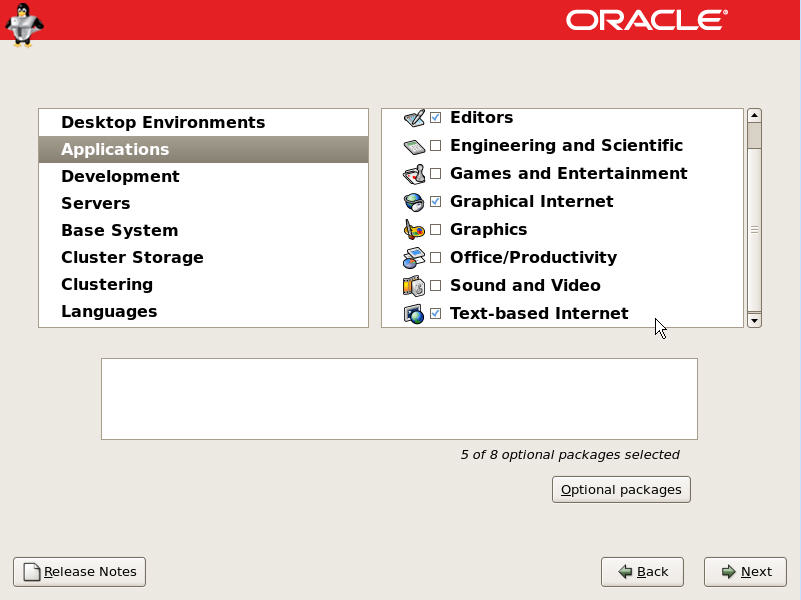Go to the Next step
801x600 pixels.
click(745, 572)
